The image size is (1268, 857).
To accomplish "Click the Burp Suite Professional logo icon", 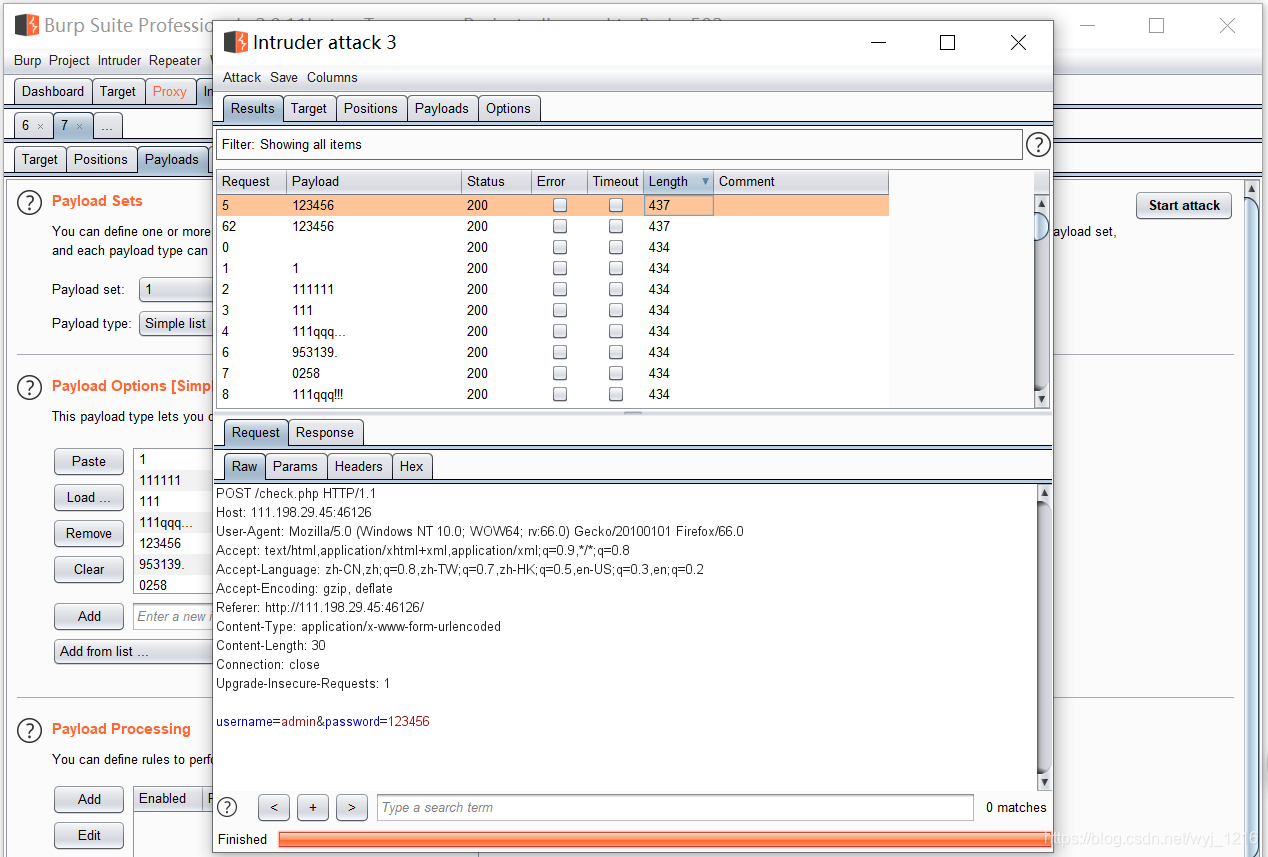I will [26, 25].
